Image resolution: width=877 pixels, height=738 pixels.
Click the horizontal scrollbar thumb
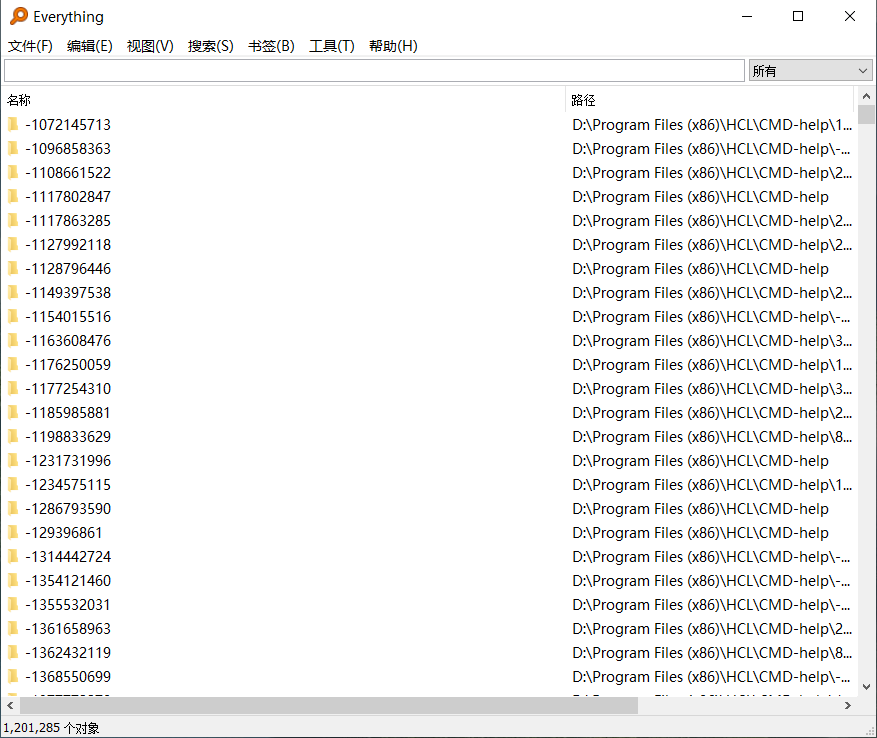pos(329,706)
